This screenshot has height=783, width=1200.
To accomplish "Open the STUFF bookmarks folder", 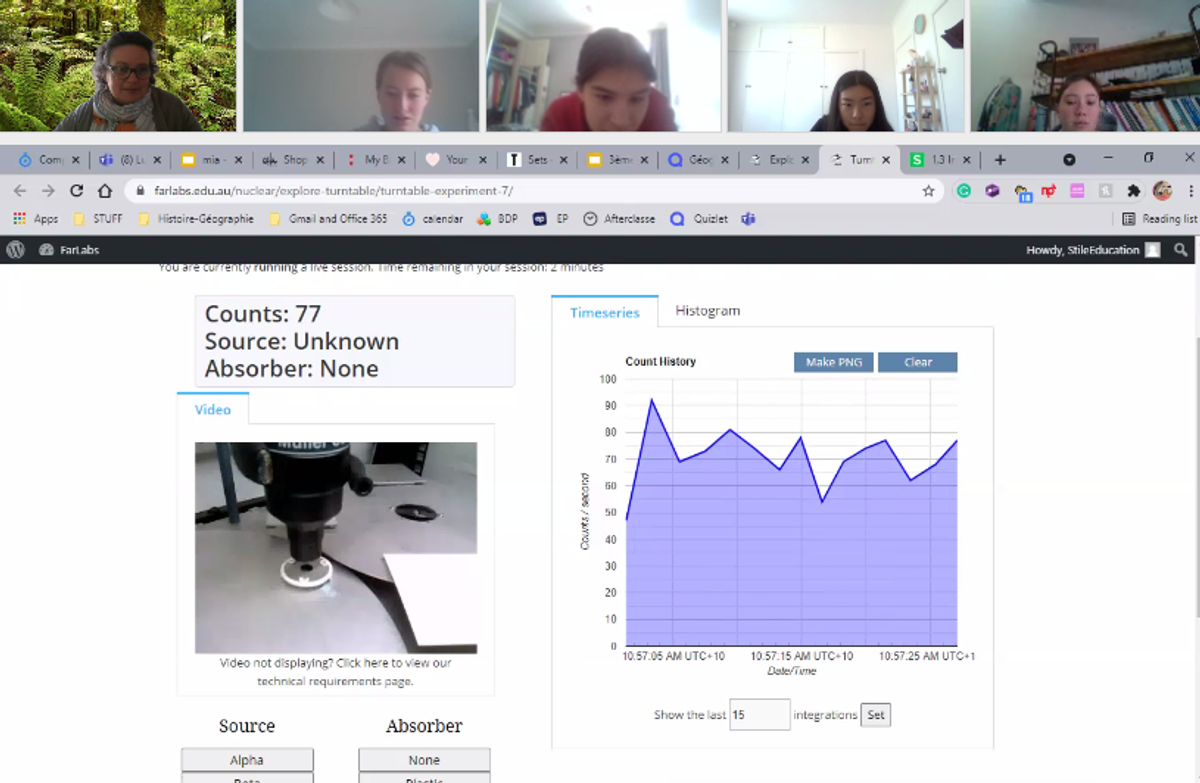I will point(98,219).
